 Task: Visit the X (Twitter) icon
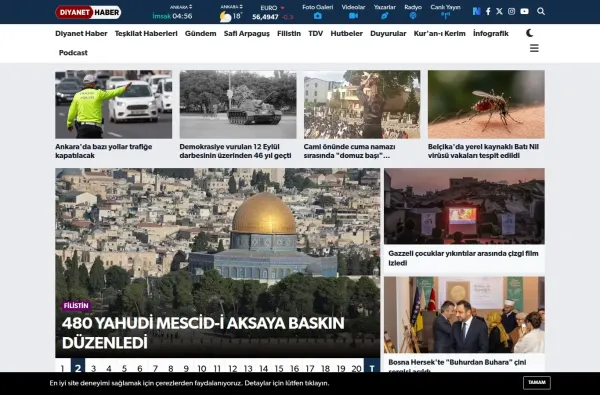(499, 11)
